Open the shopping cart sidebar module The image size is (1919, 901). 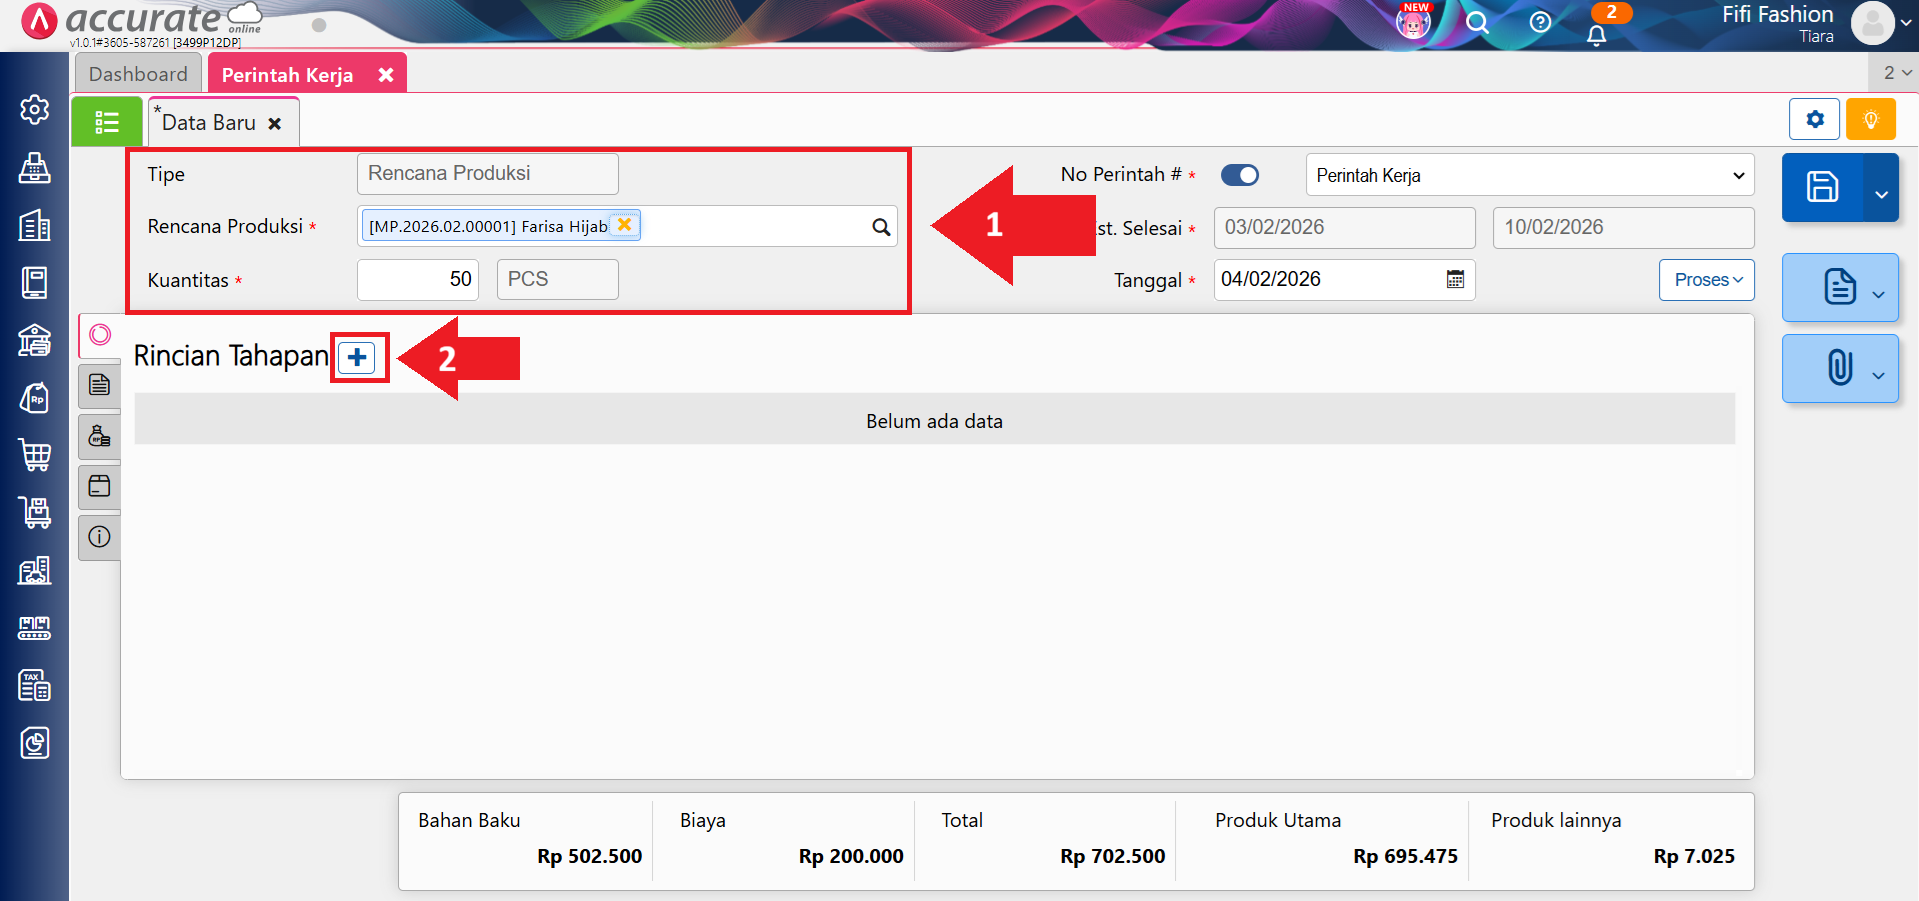point(35,455)
